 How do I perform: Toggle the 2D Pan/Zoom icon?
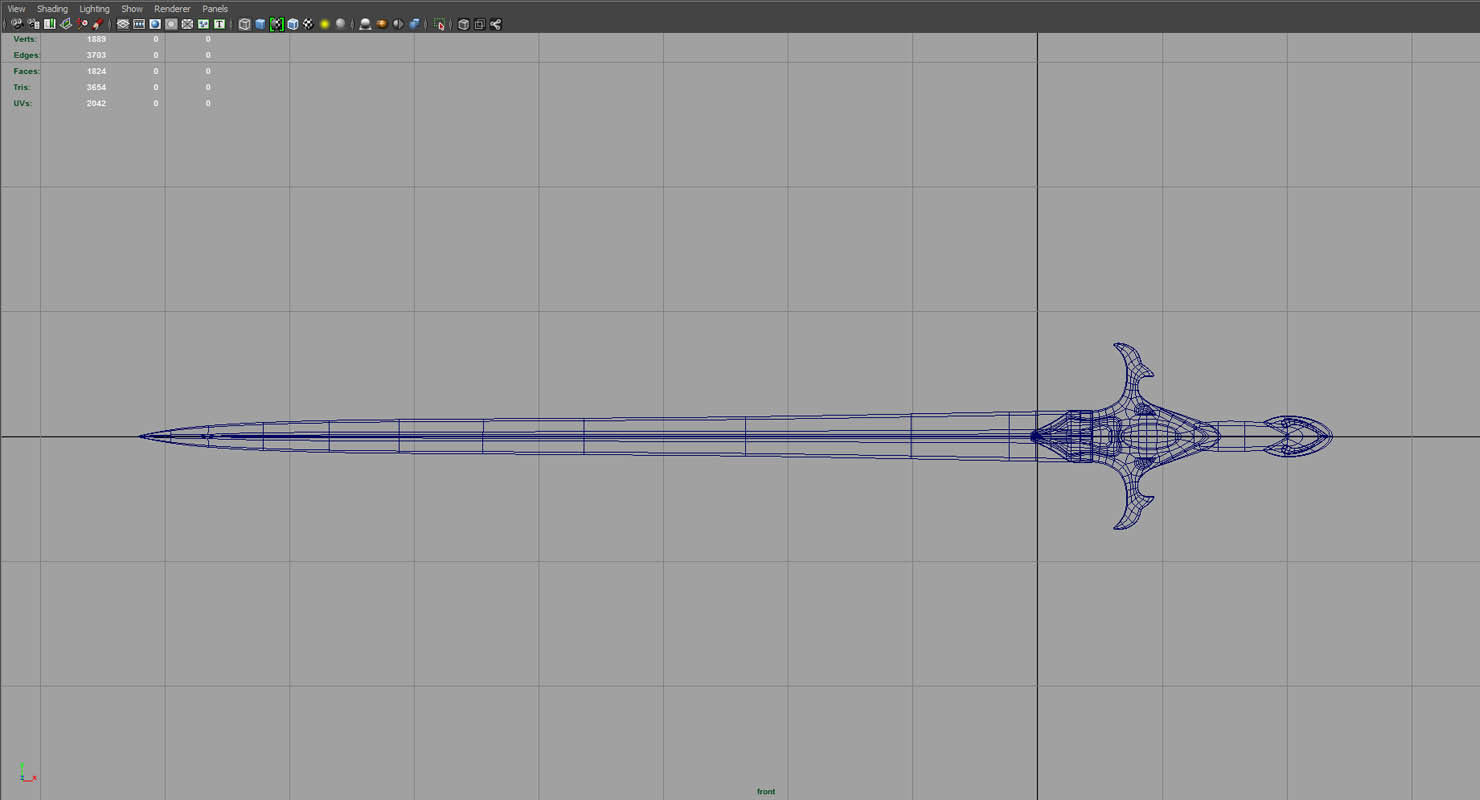[x=82, y=24]
